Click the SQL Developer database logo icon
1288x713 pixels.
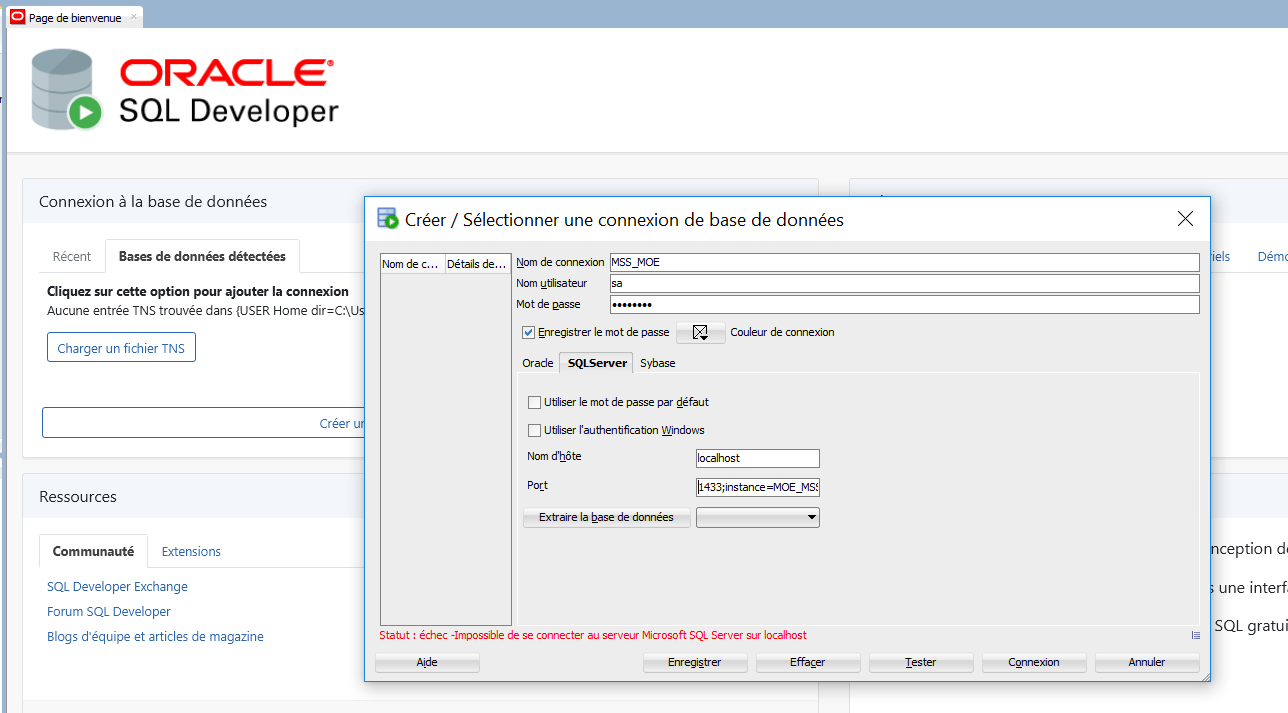(x=67, y=89)
